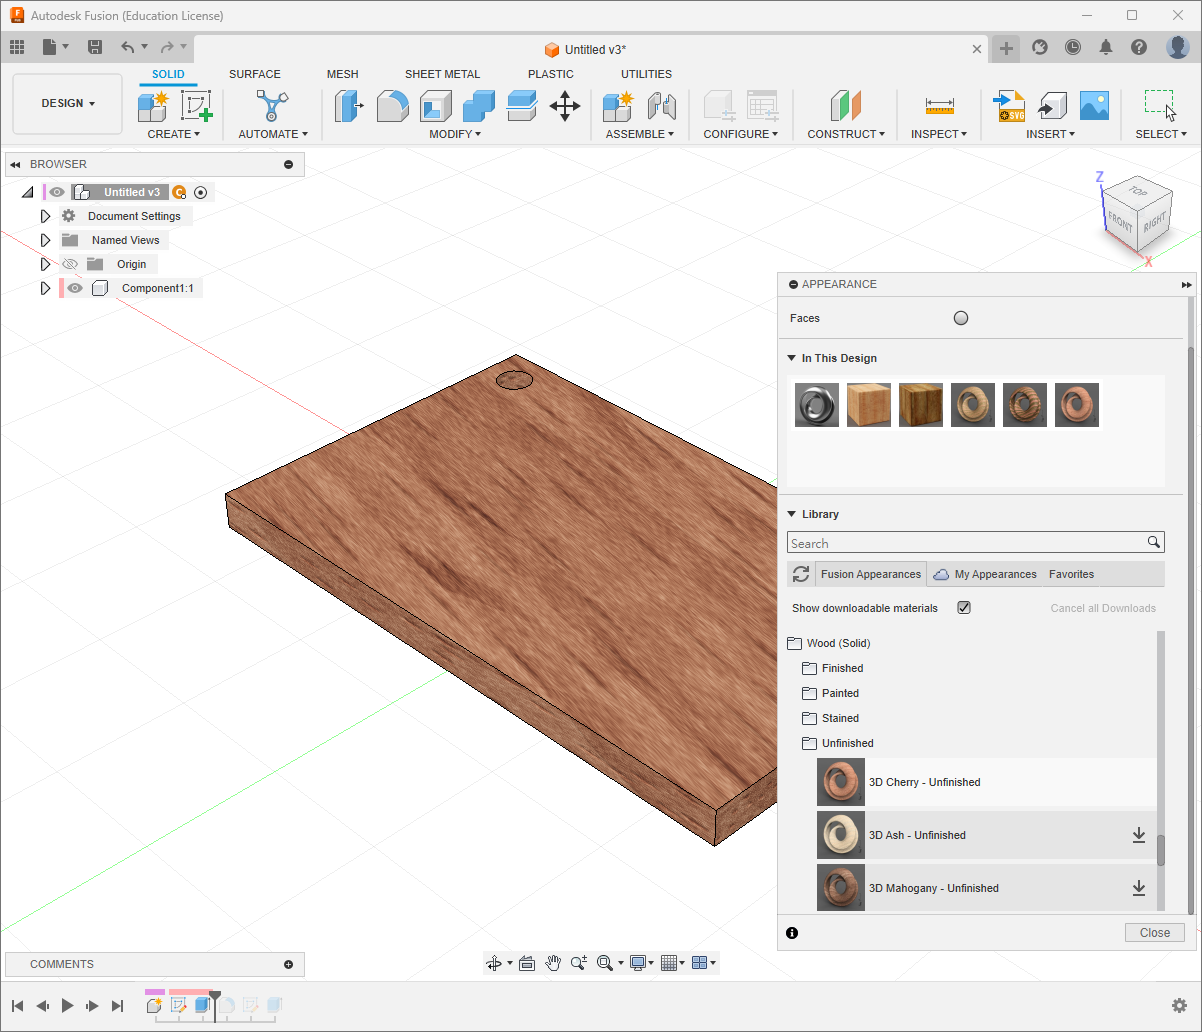
Task: Open the DESIGN workspace dropdown
Action: 68,104
